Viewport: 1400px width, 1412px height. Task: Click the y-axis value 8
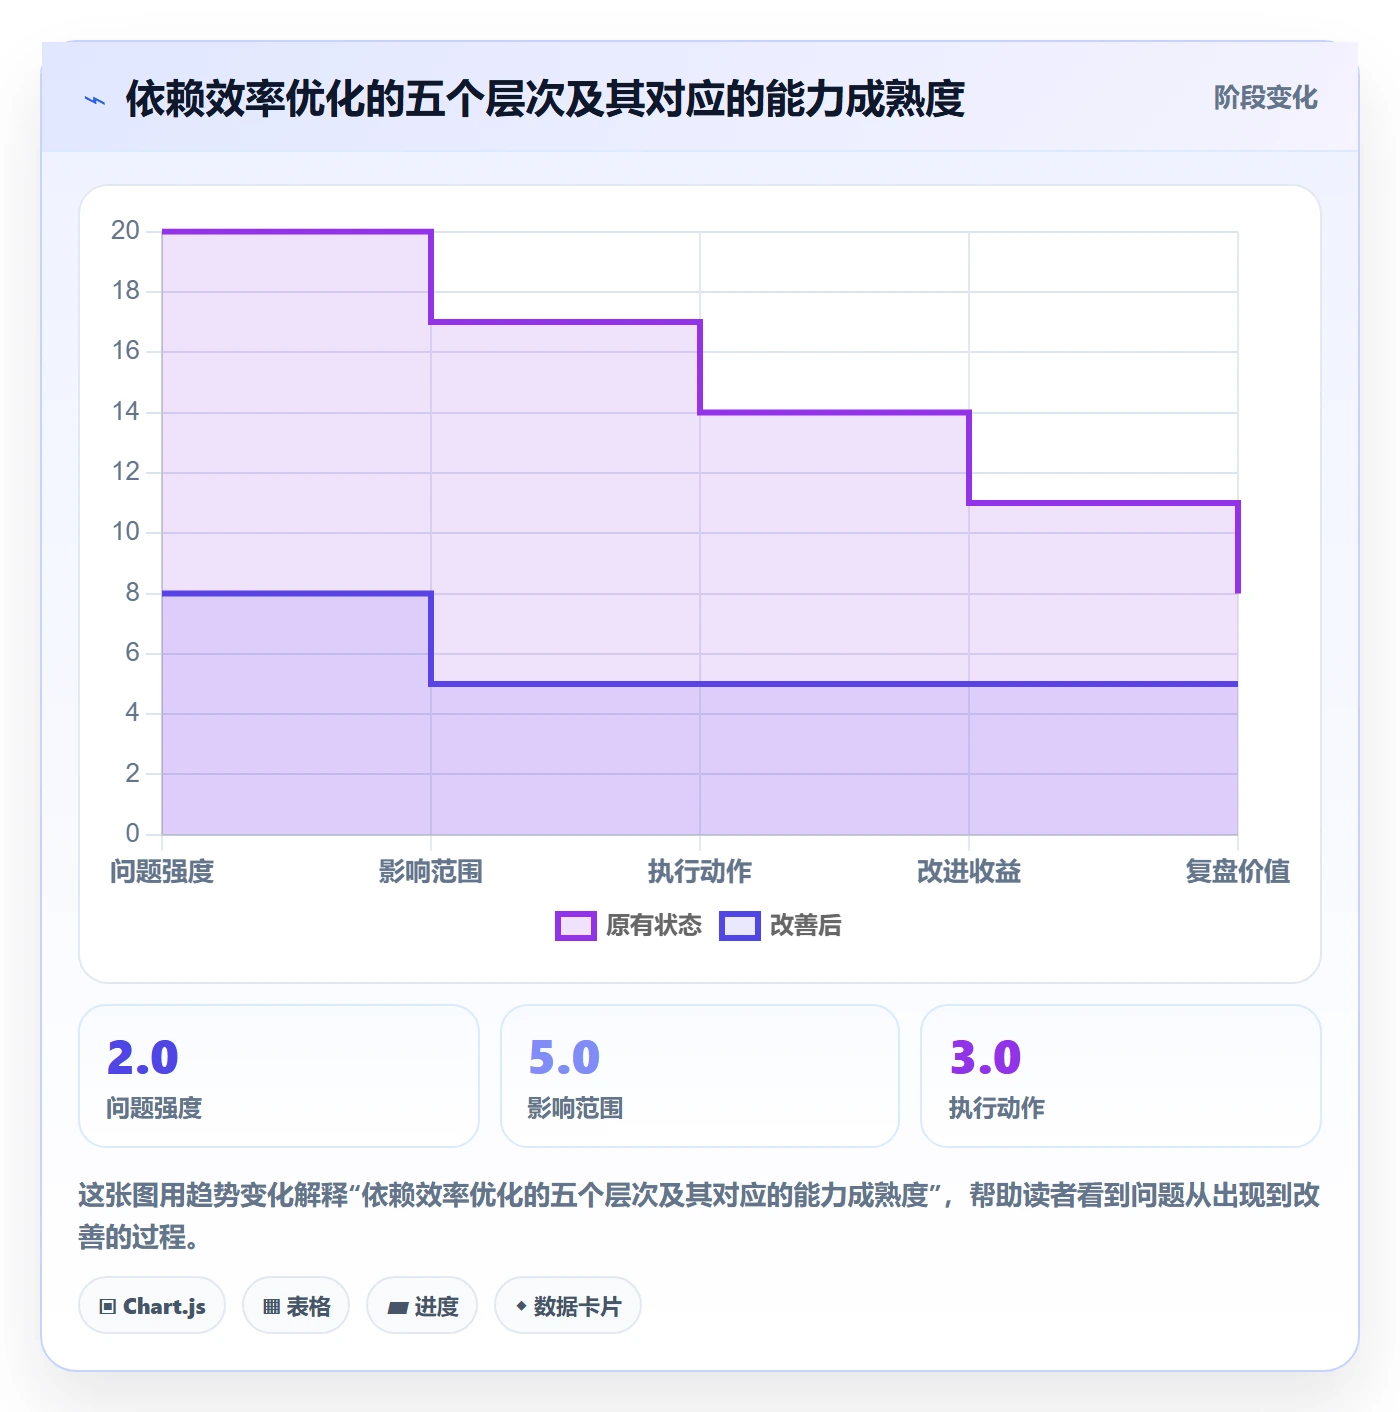coord(133,593)
